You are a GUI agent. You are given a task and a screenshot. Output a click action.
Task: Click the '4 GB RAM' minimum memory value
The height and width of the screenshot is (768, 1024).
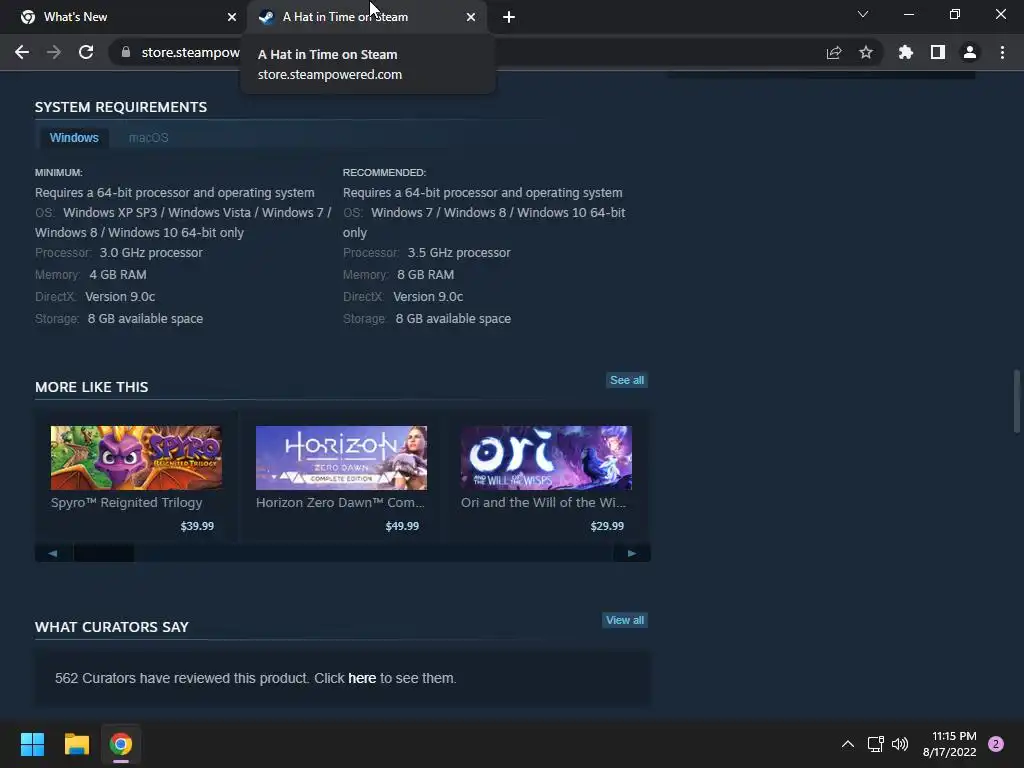click(118, 274)
